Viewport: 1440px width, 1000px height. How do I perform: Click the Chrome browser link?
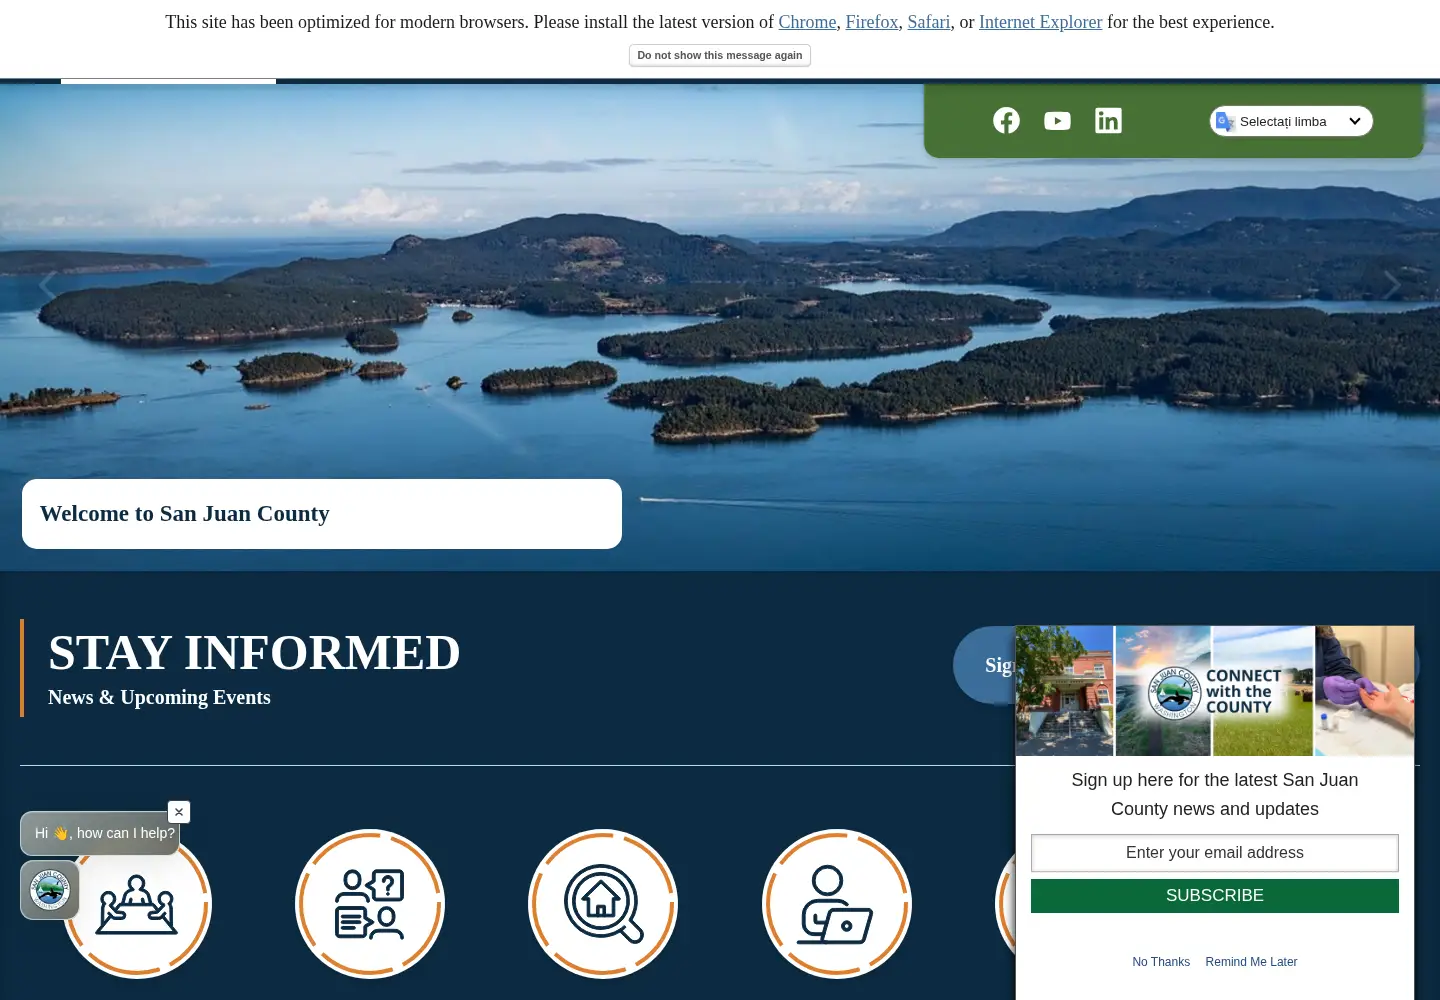[x=807, y=22]
